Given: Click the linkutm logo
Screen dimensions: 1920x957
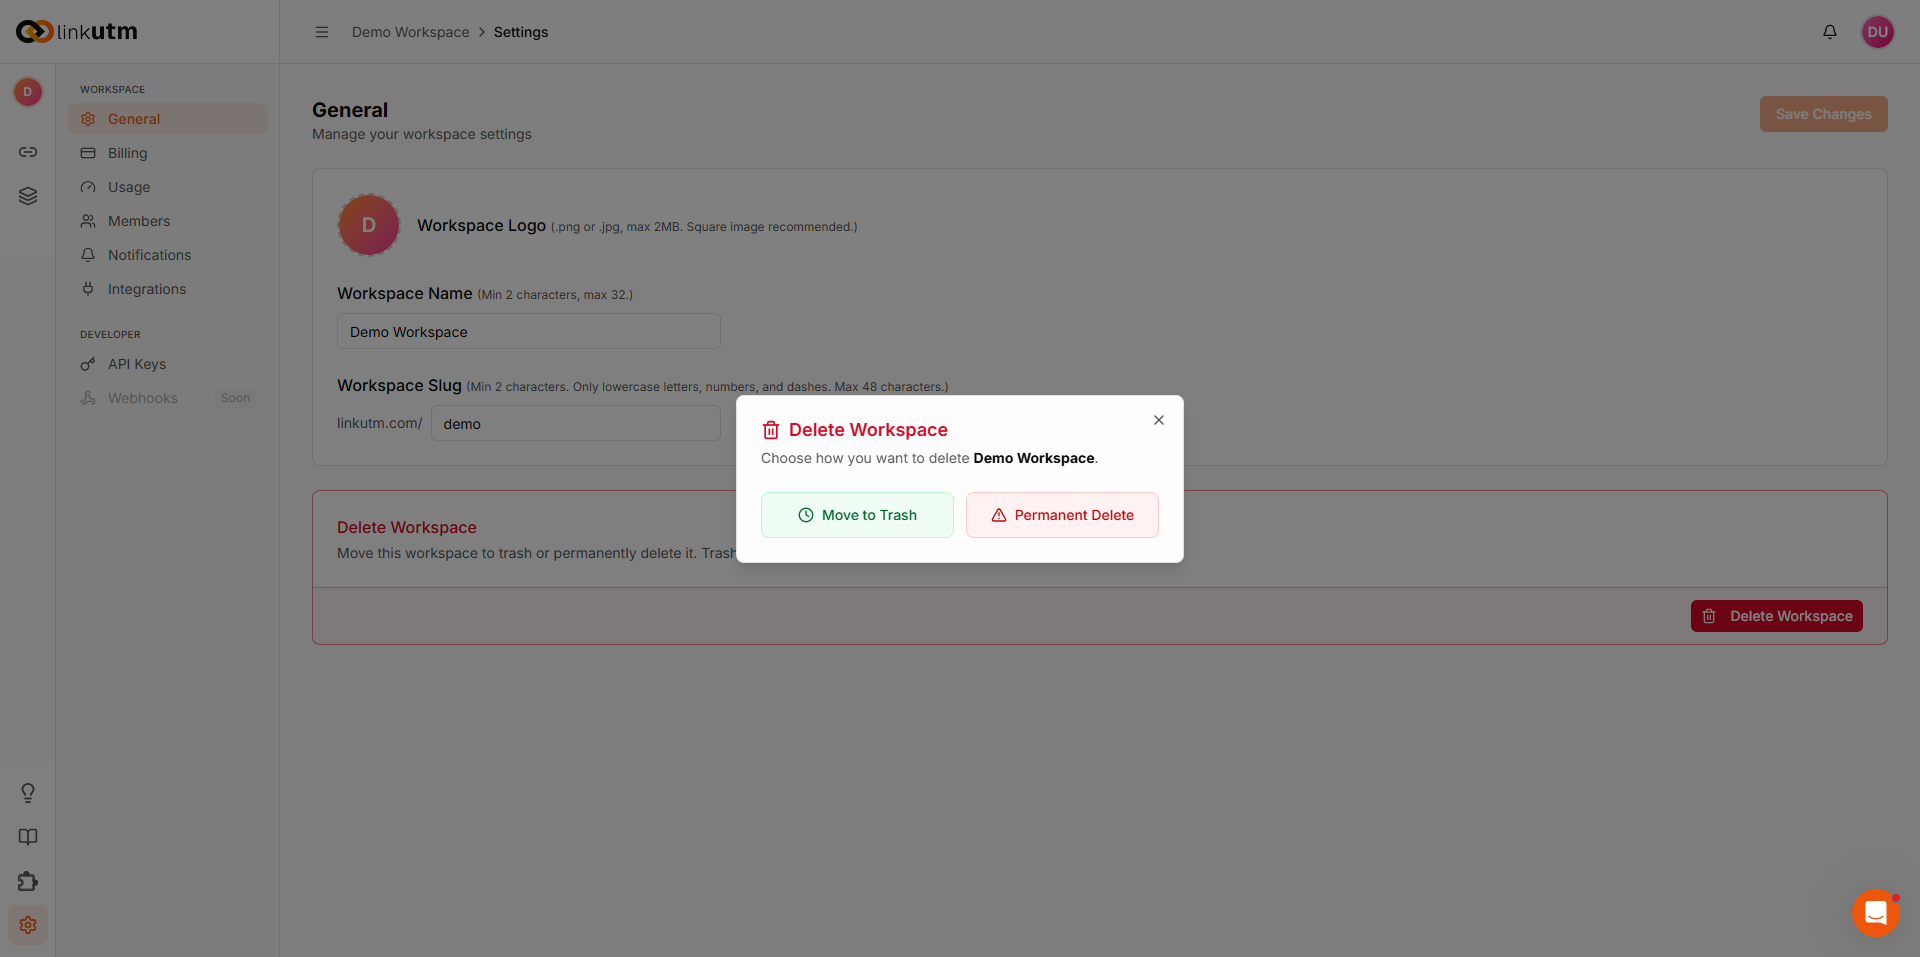Looking at the screenshot, I should click(x=77, y=32).
